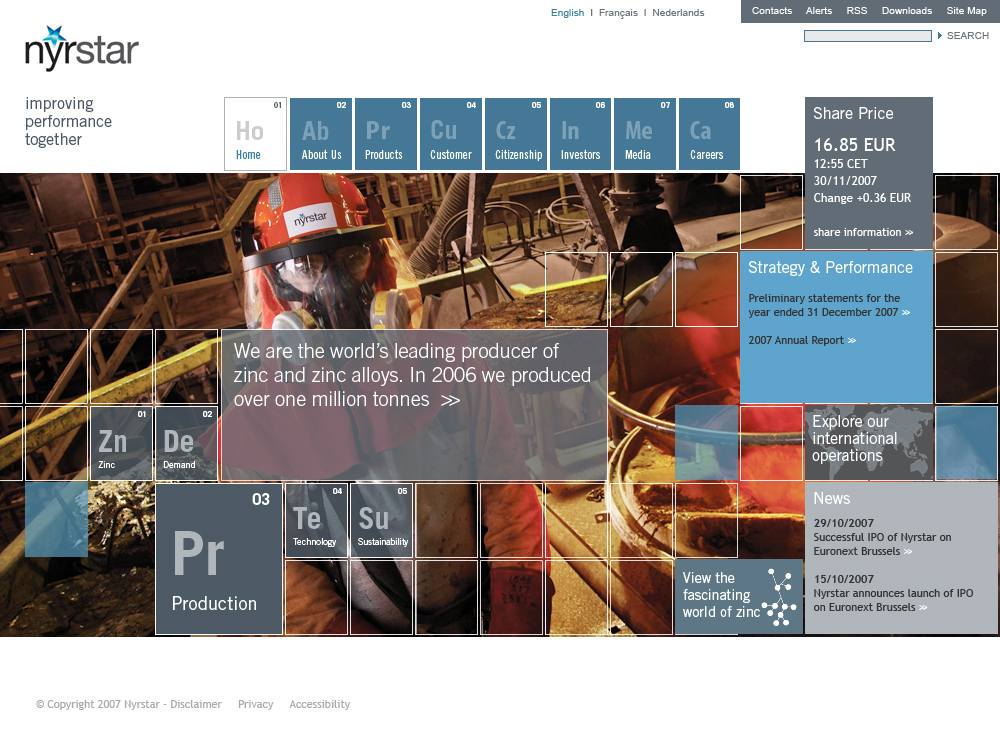The image size is (1000, 740).
Task: View the fascinating world of zinc
Action: (738, 596)
